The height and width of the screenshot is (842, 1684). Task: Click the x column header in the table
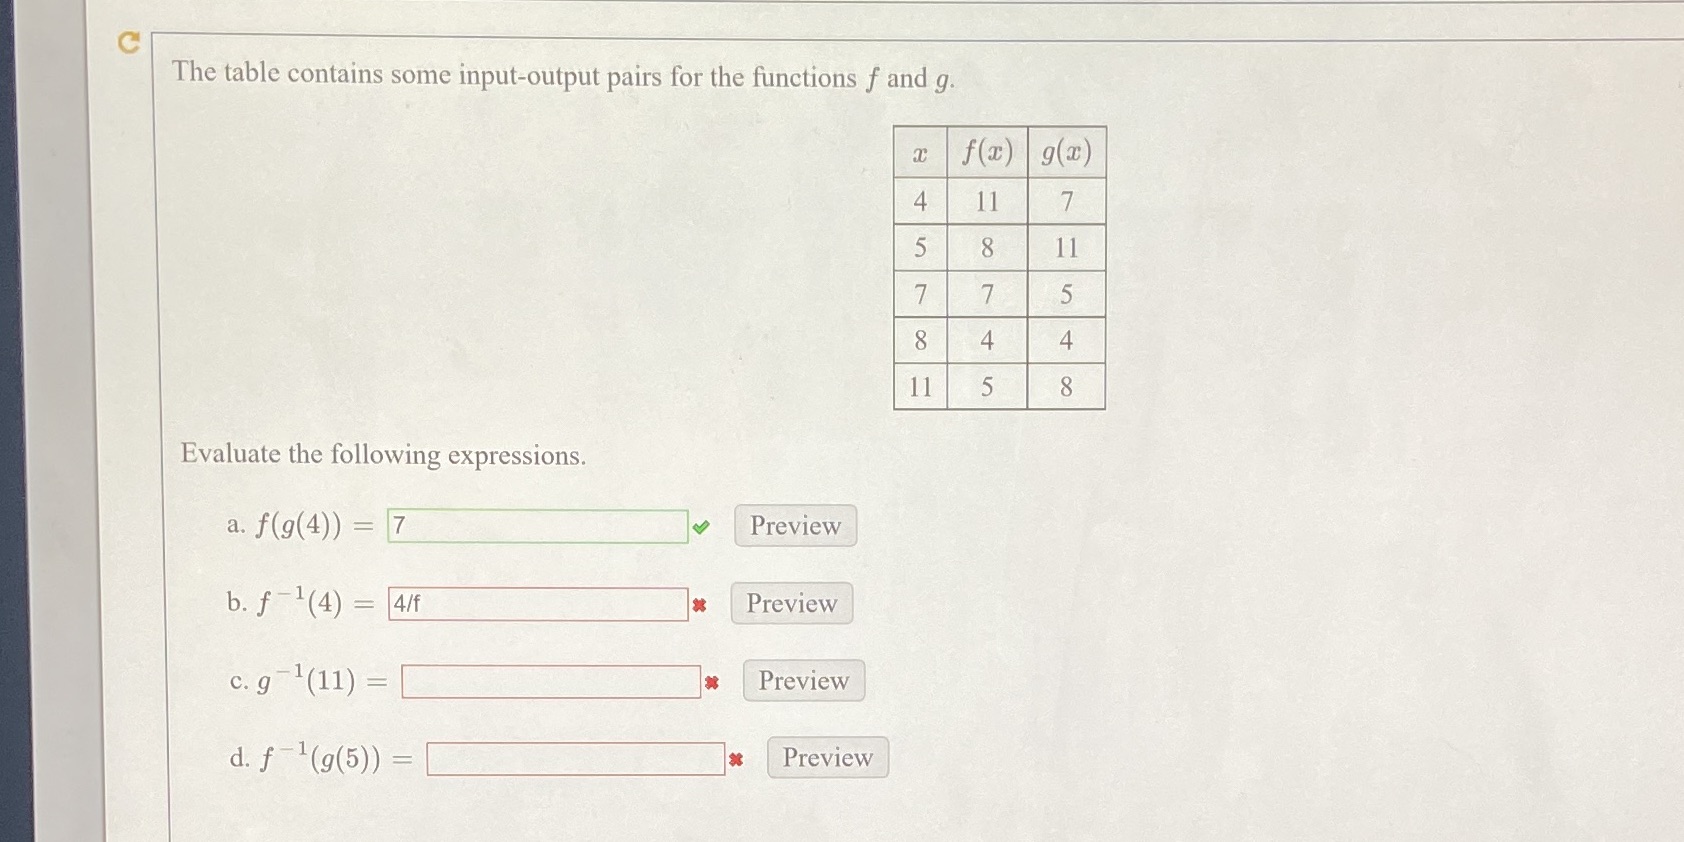pos(921,152)
